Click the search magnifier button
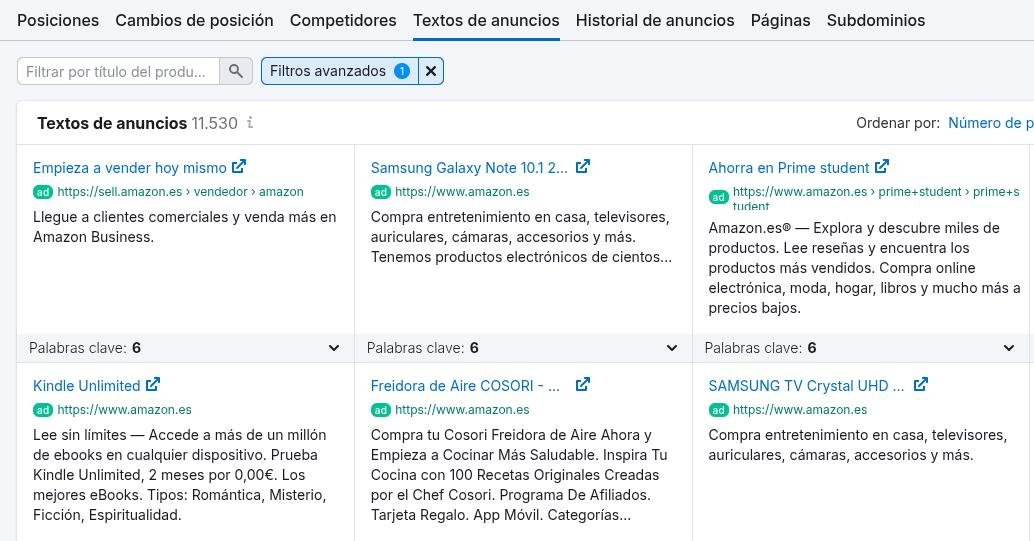The height and width of the screenshot is (541, 1034). tap(236, 71)
